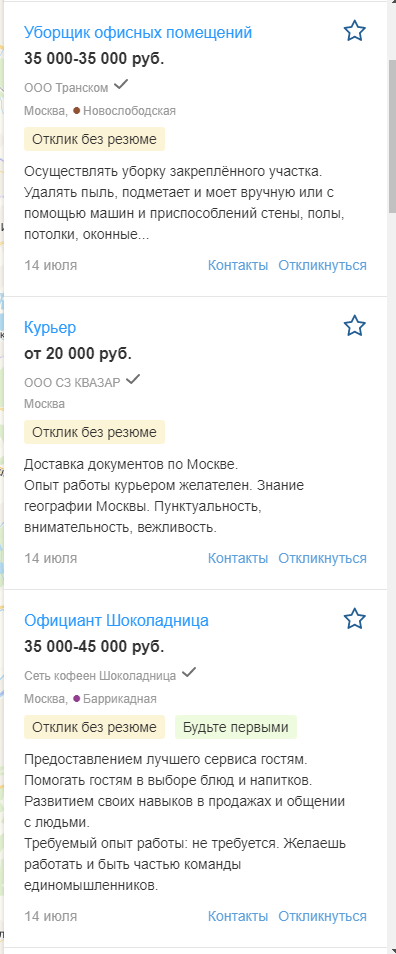Click Отклик без резюме tag on Курьер
Image resolution: width=396 pixels, height=954 pixels.
[94, 432]
